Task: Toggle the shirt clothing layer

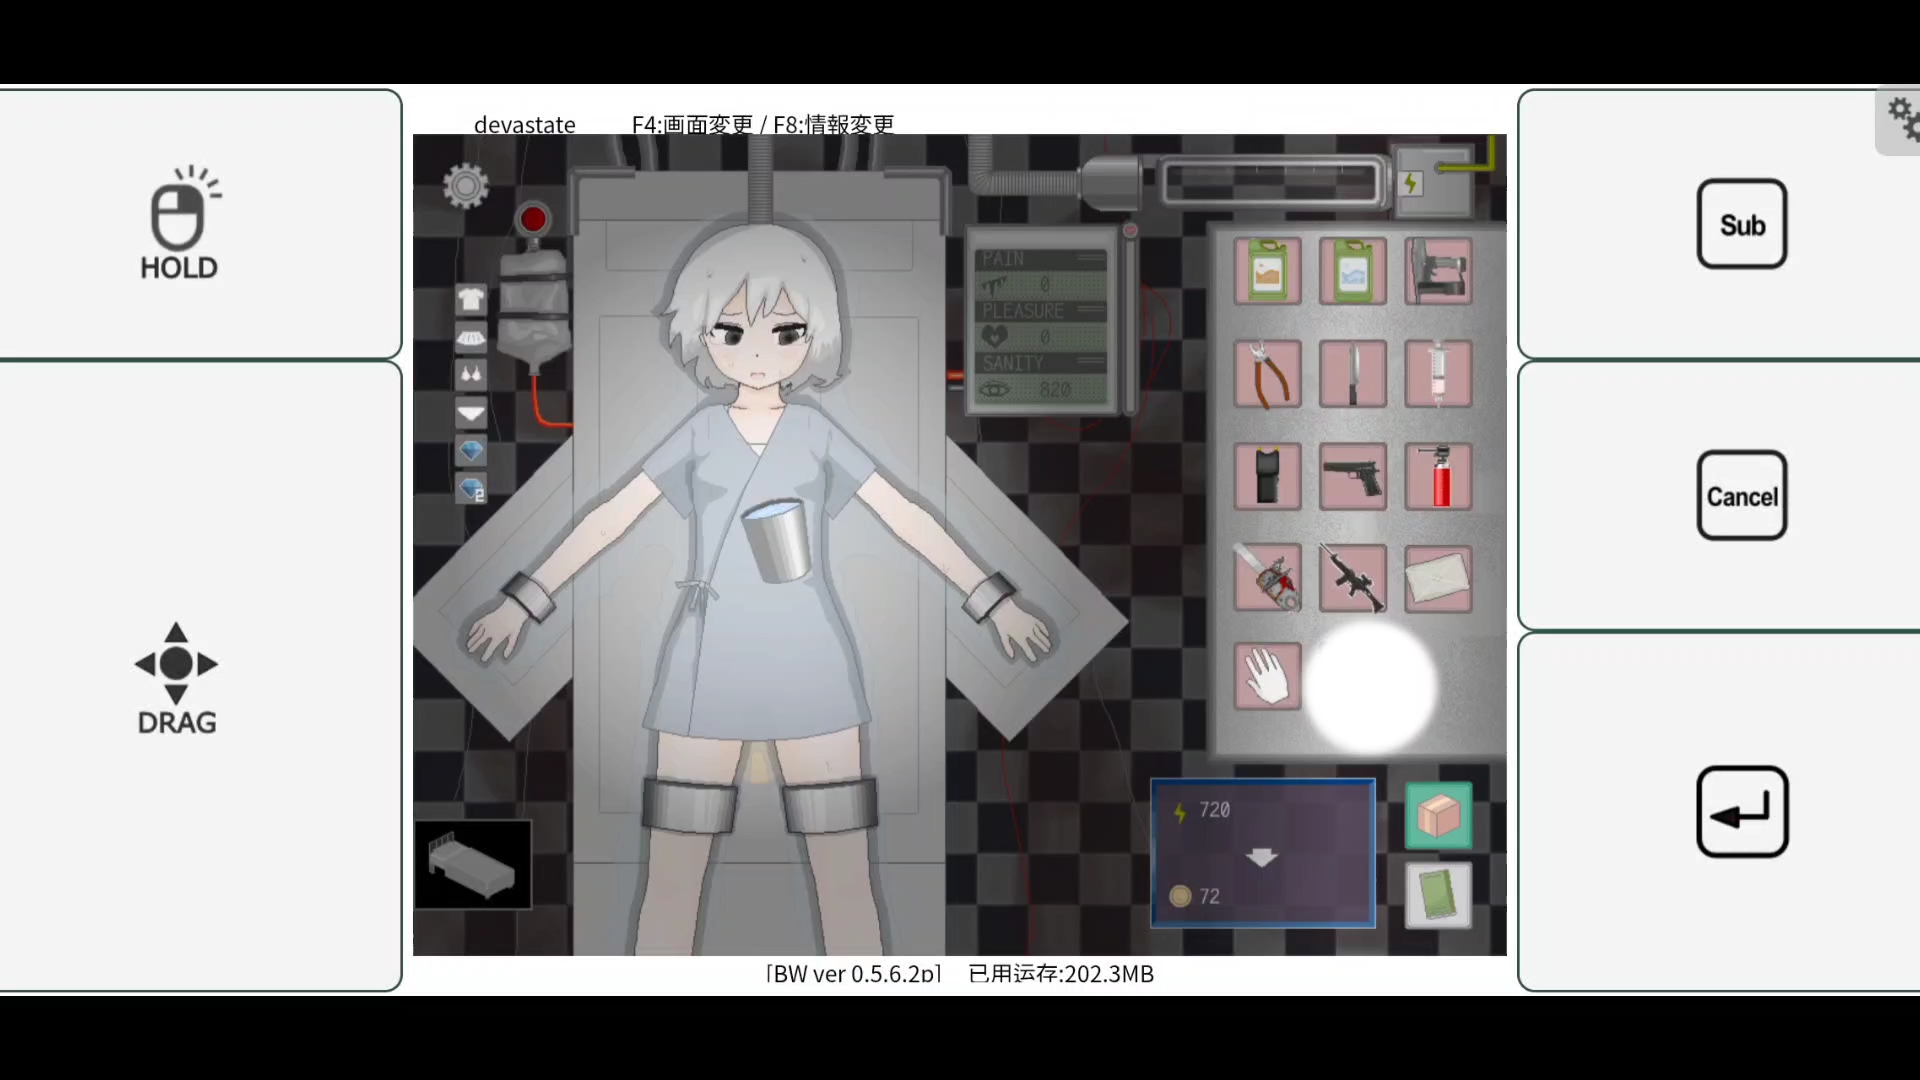Action: click(471, 299)
